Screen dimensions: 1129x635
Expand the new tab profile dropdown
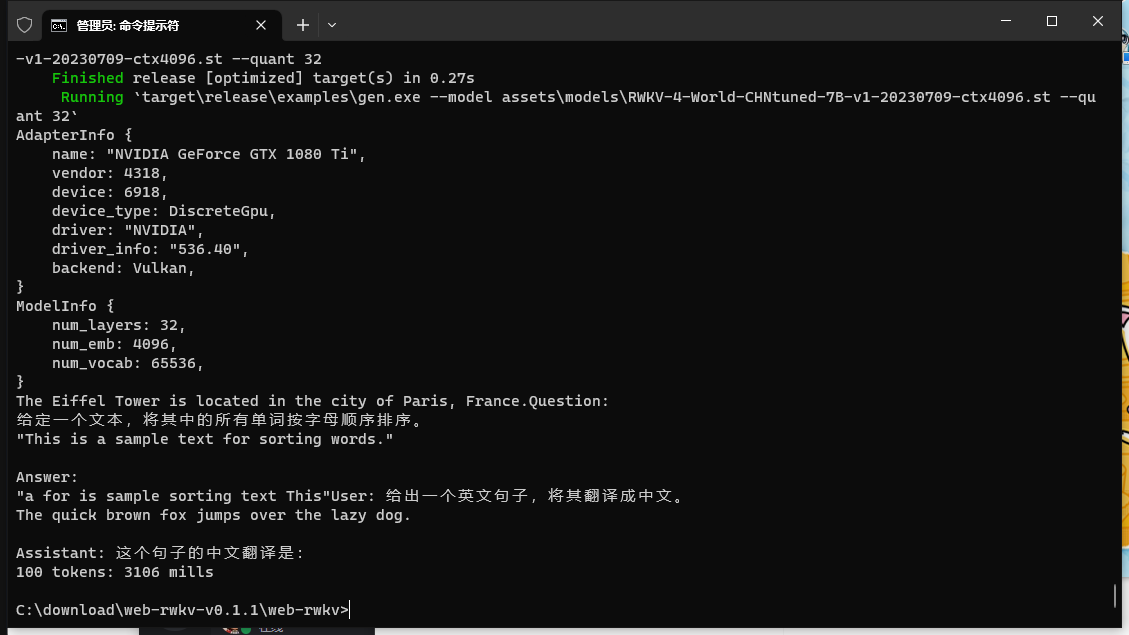point(332,25)
